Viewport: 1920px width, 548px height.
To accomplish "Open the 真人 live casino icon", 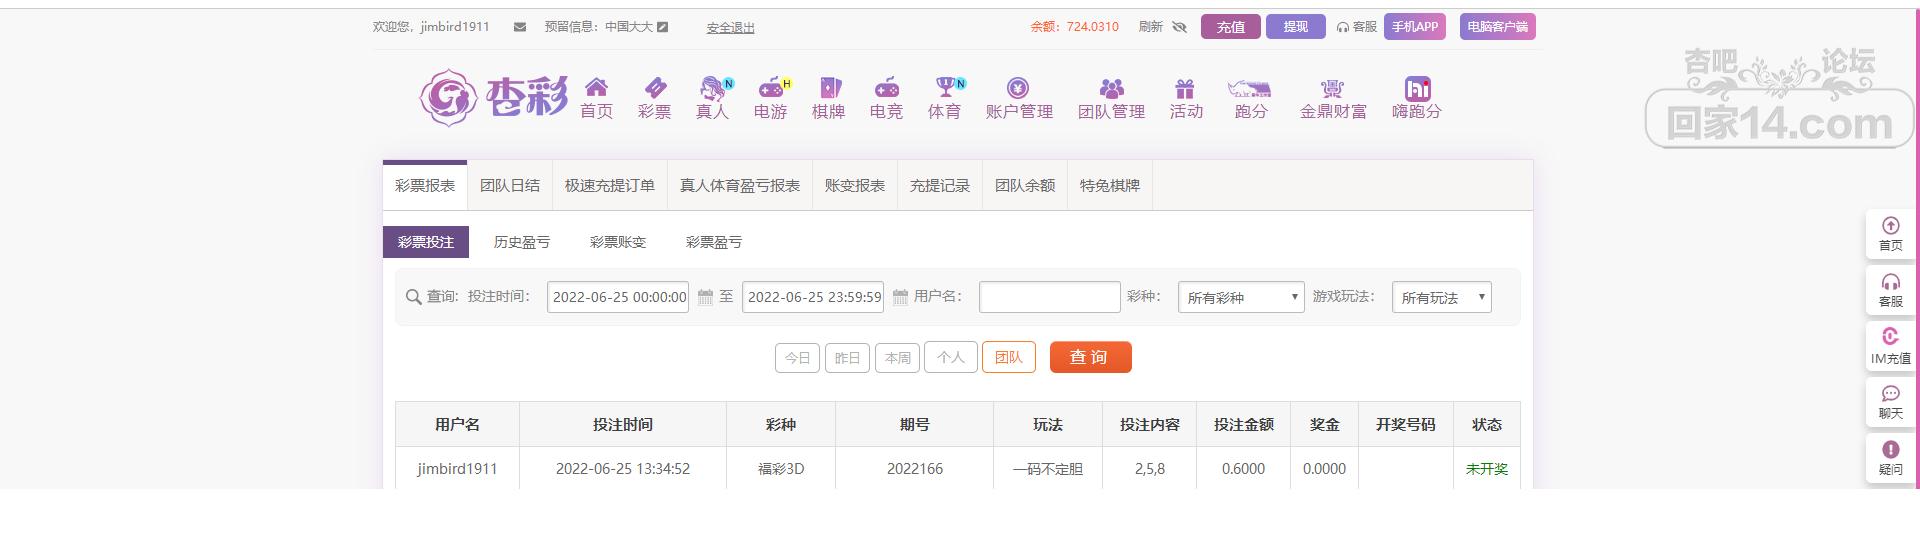I will pos(714,88).
